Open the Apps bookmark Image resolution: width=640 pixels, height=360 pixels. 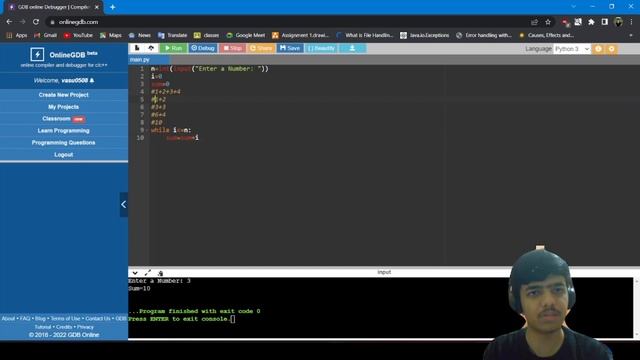point(17,36)
